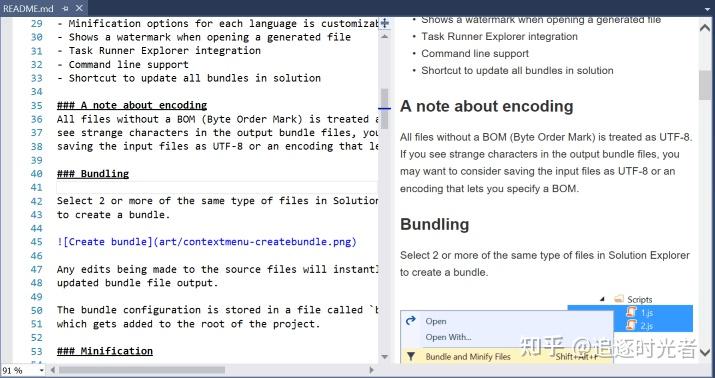Click the '### Minification' source heading
The image size is (715, 378).
[105, 351]
